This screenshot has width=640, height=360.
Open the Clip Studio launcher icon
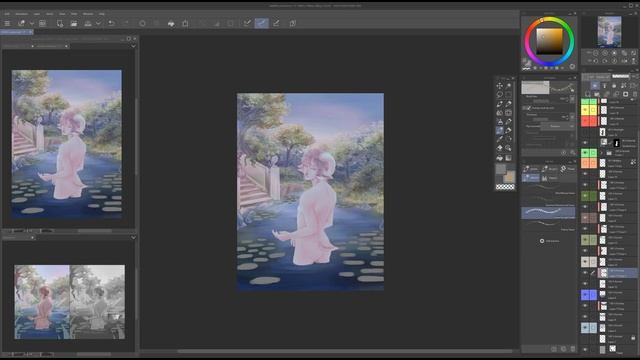[22, 23]
